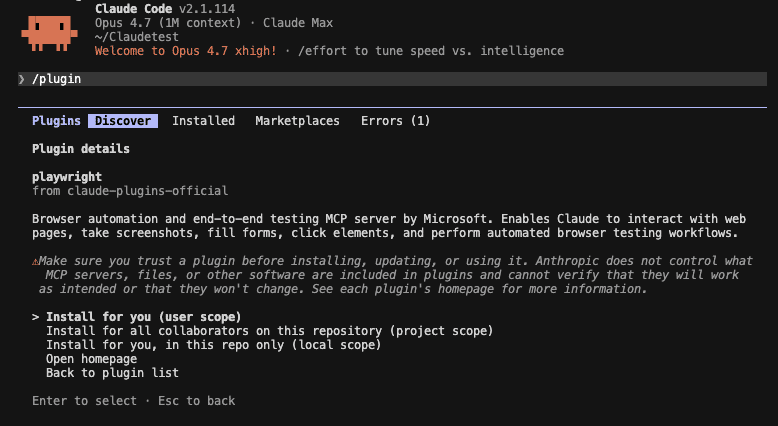Click the /plugin command input field

point(392,79)
